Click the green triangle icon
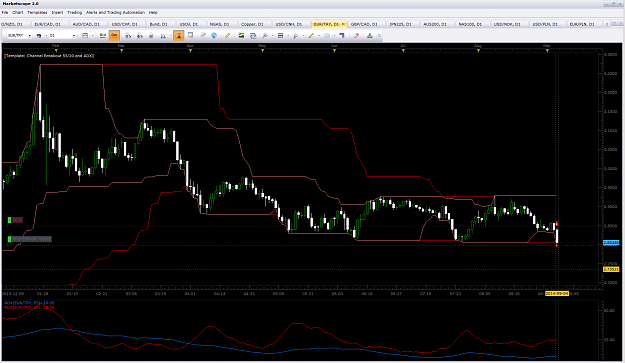This screenshot has width=625, height=363. 369,36
